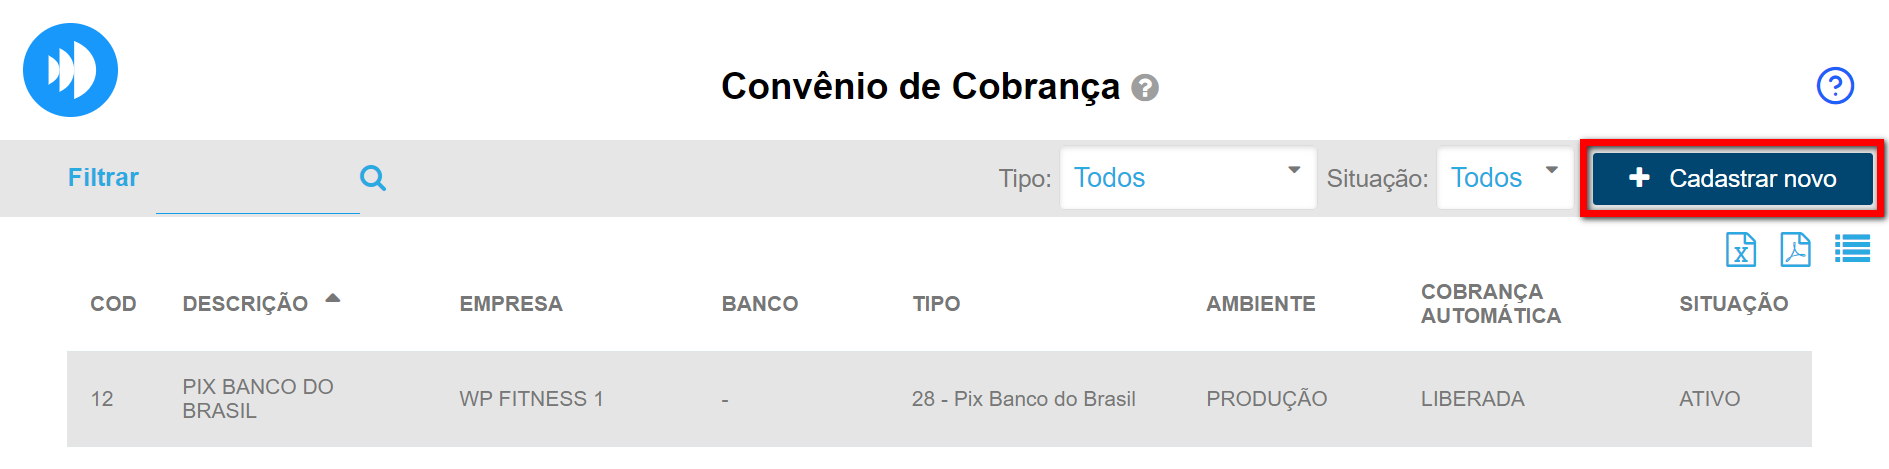
Task: Open the column list view icon
Action: (1852, 249)
